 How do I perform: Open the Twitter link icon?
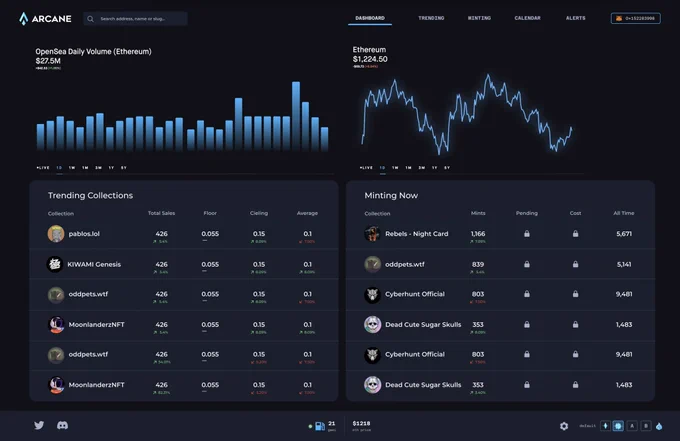point(39,425)
